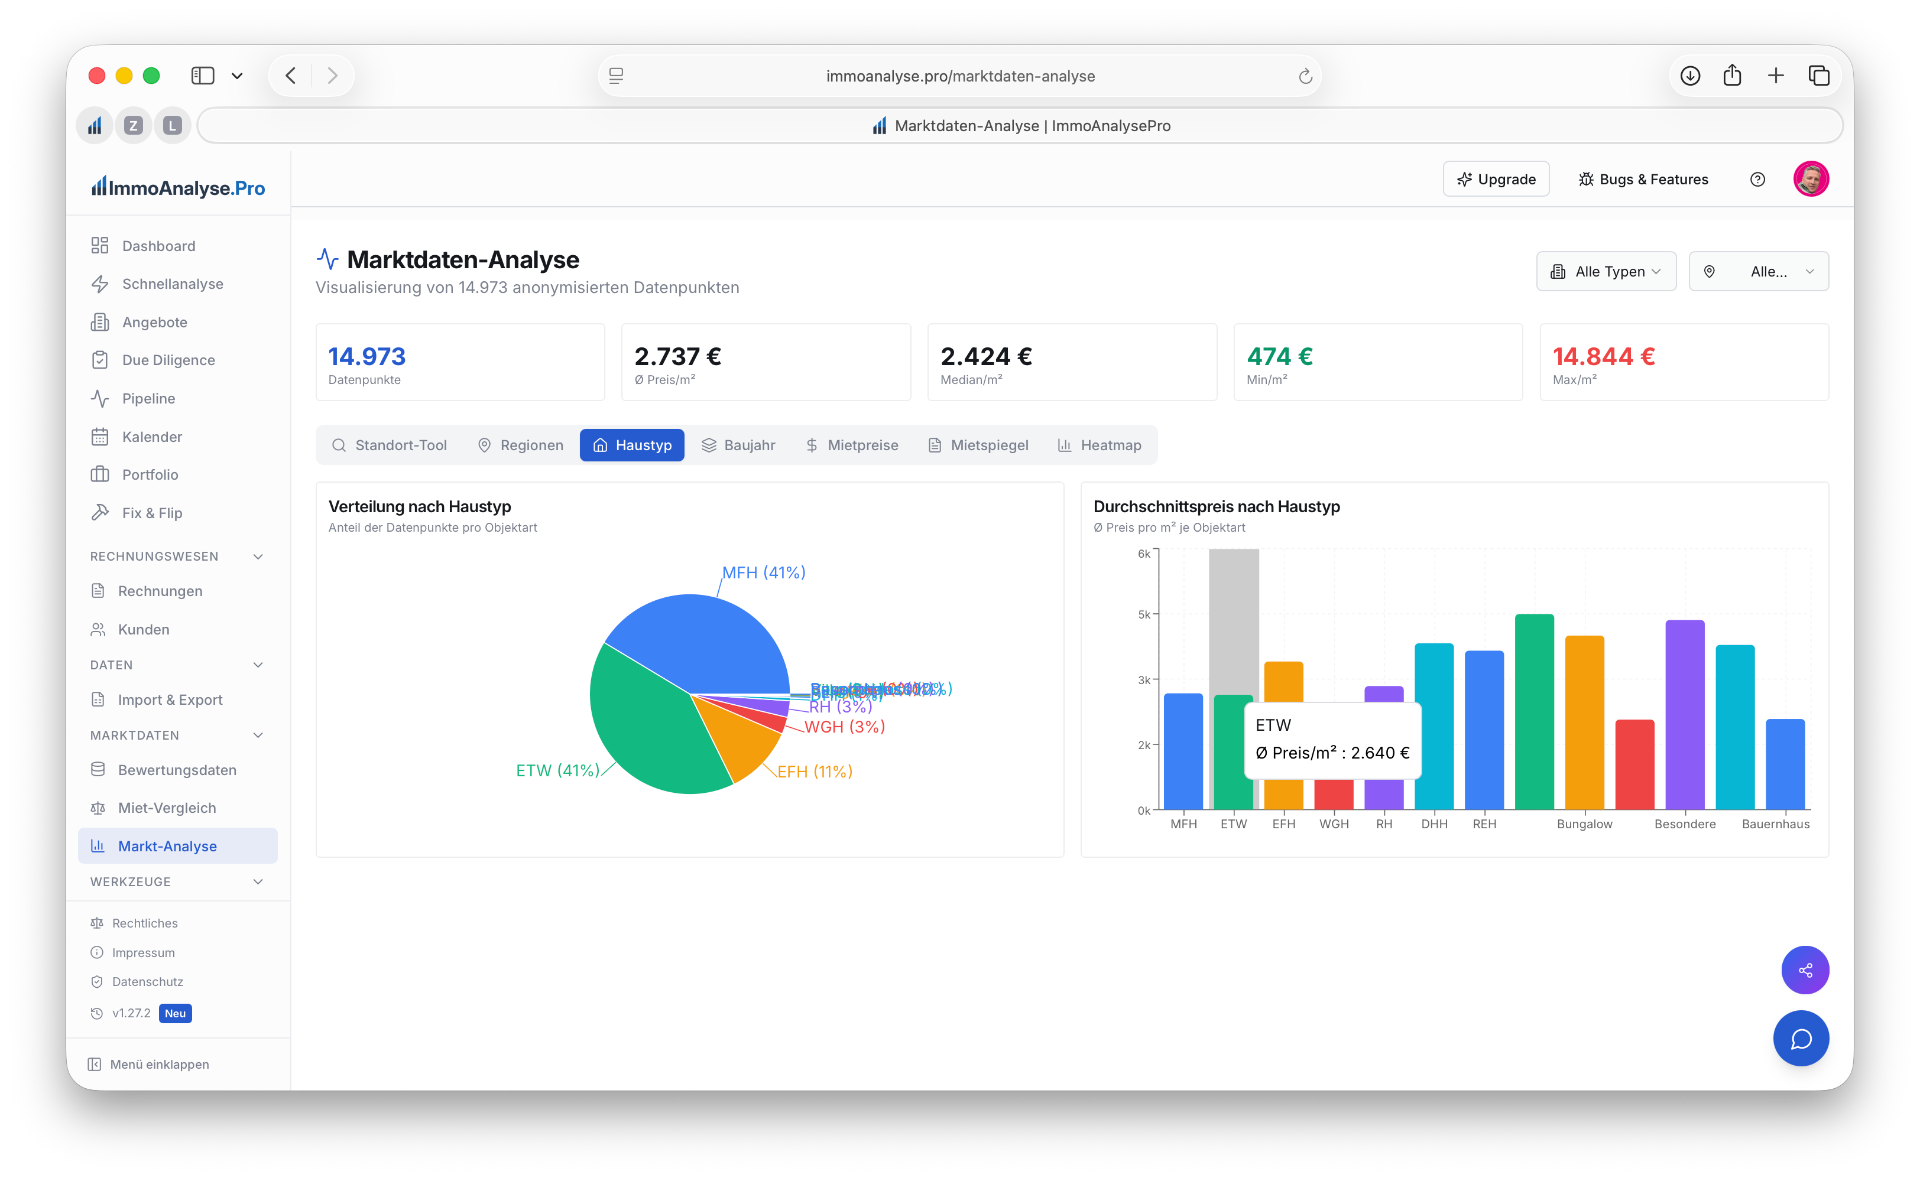The height and width of the screenshot is (1178, 1920).
Task: Click the browser address bar
Action: 960,76
